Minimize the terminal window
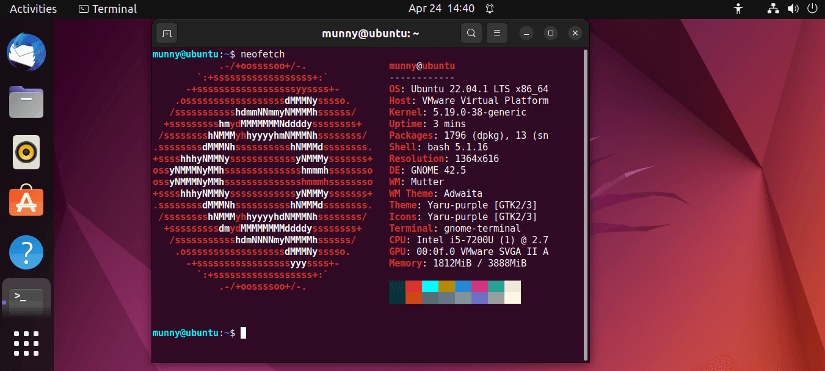Image resolution: width=825 pixels, height=371 pixels. (526, 34)
